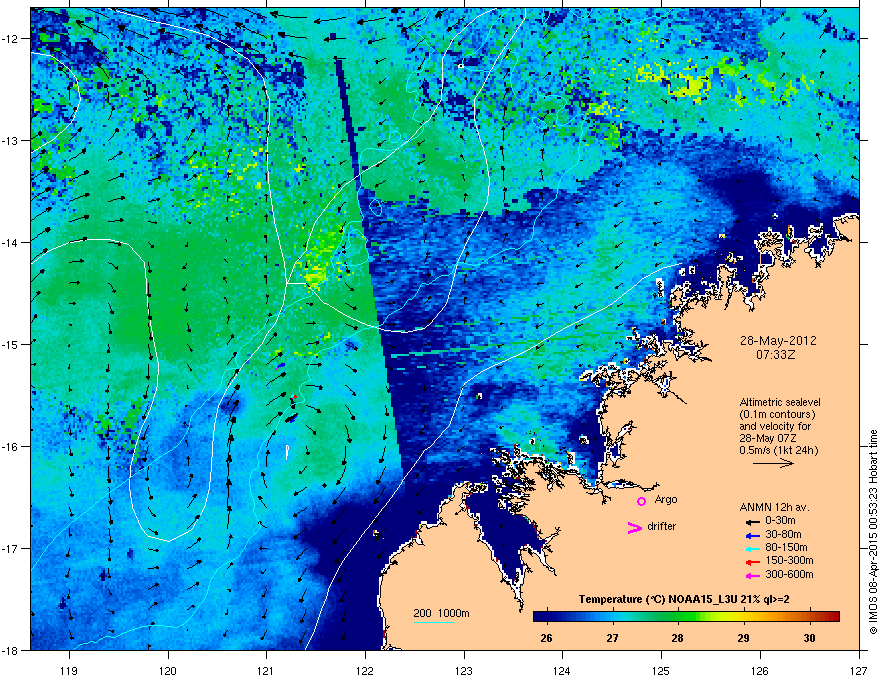Select the blue 30-80m arrow in legend
The height and width of the screenshot is (680, 880).
[753, 535]
